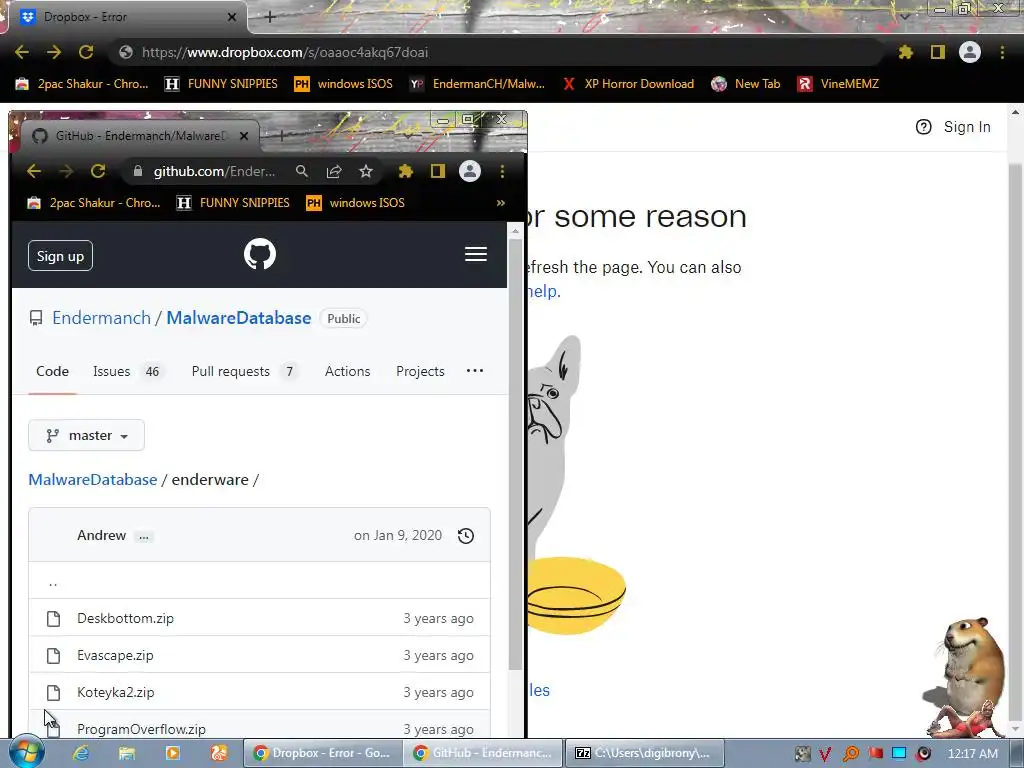Open Evascape.zip file
Screen dimensions: 1024x768
point(115,656)
